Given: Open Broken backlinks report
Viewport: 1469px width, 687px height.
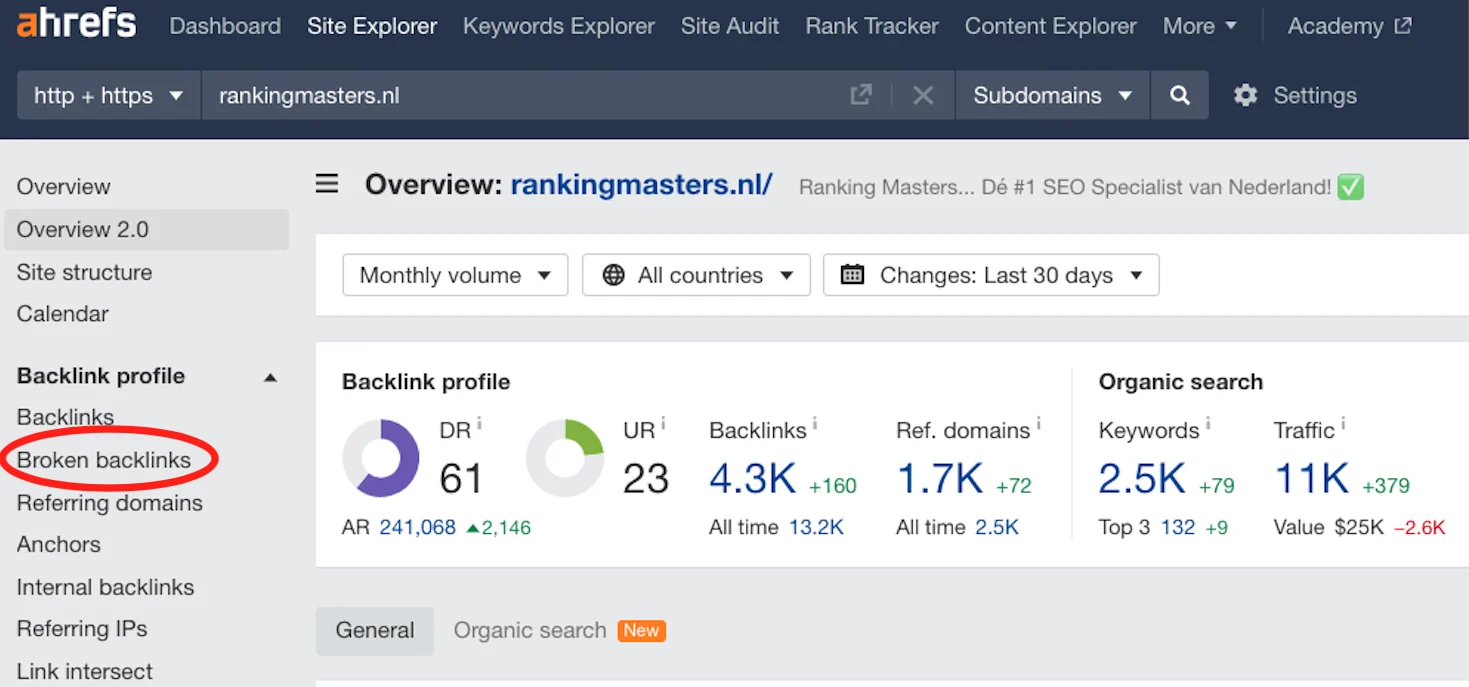Looking at the screenshot, I should tap(103, 460).
